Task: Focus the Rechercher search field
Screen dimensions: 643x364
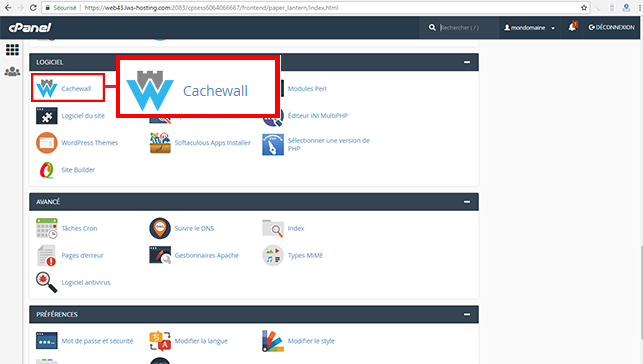Action: coord(466,27)
